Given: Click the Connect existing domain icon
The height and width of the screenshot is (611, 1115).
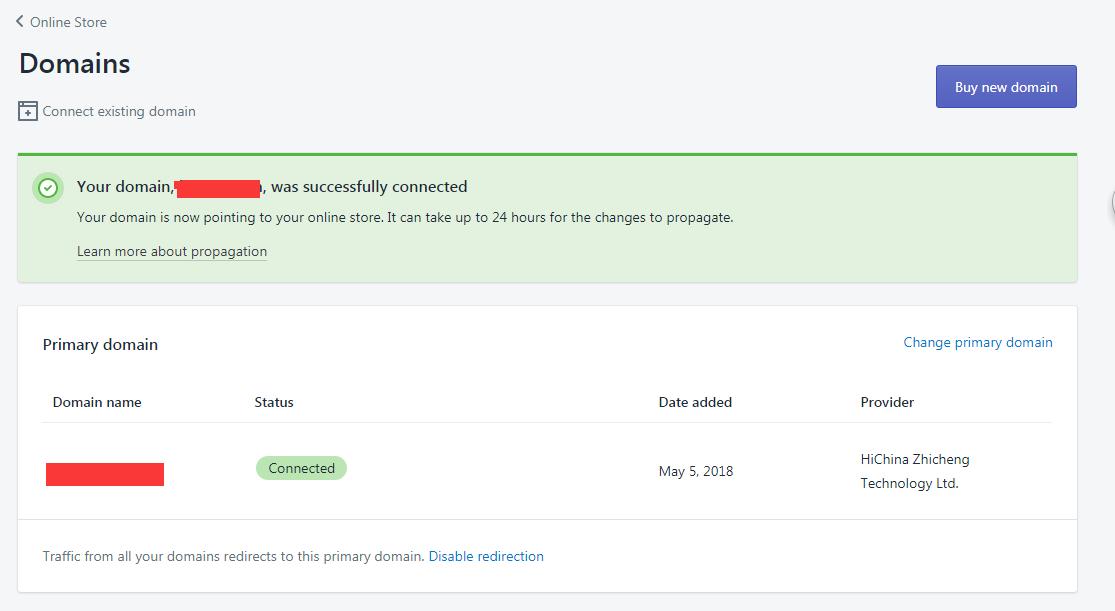Looking at the screenshot, I should [25, 110].
